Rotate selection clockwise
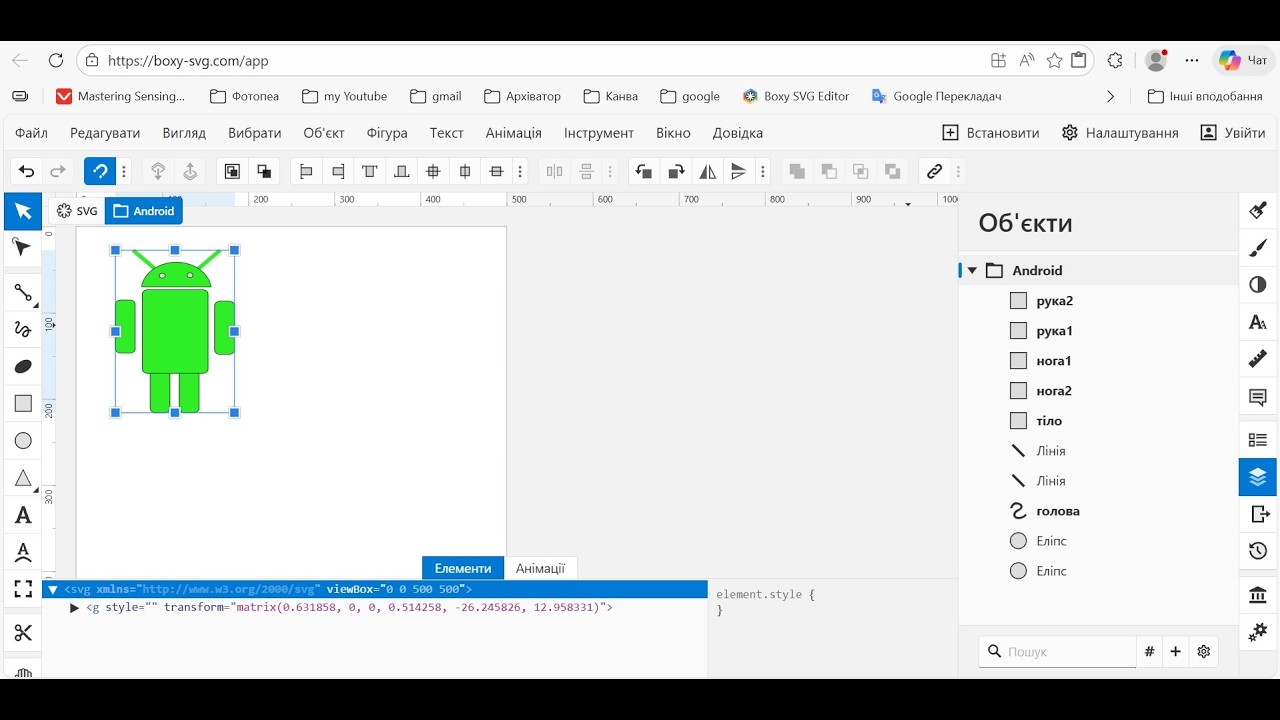This screenshot has height=720, width=1280. tap(676, 172)
